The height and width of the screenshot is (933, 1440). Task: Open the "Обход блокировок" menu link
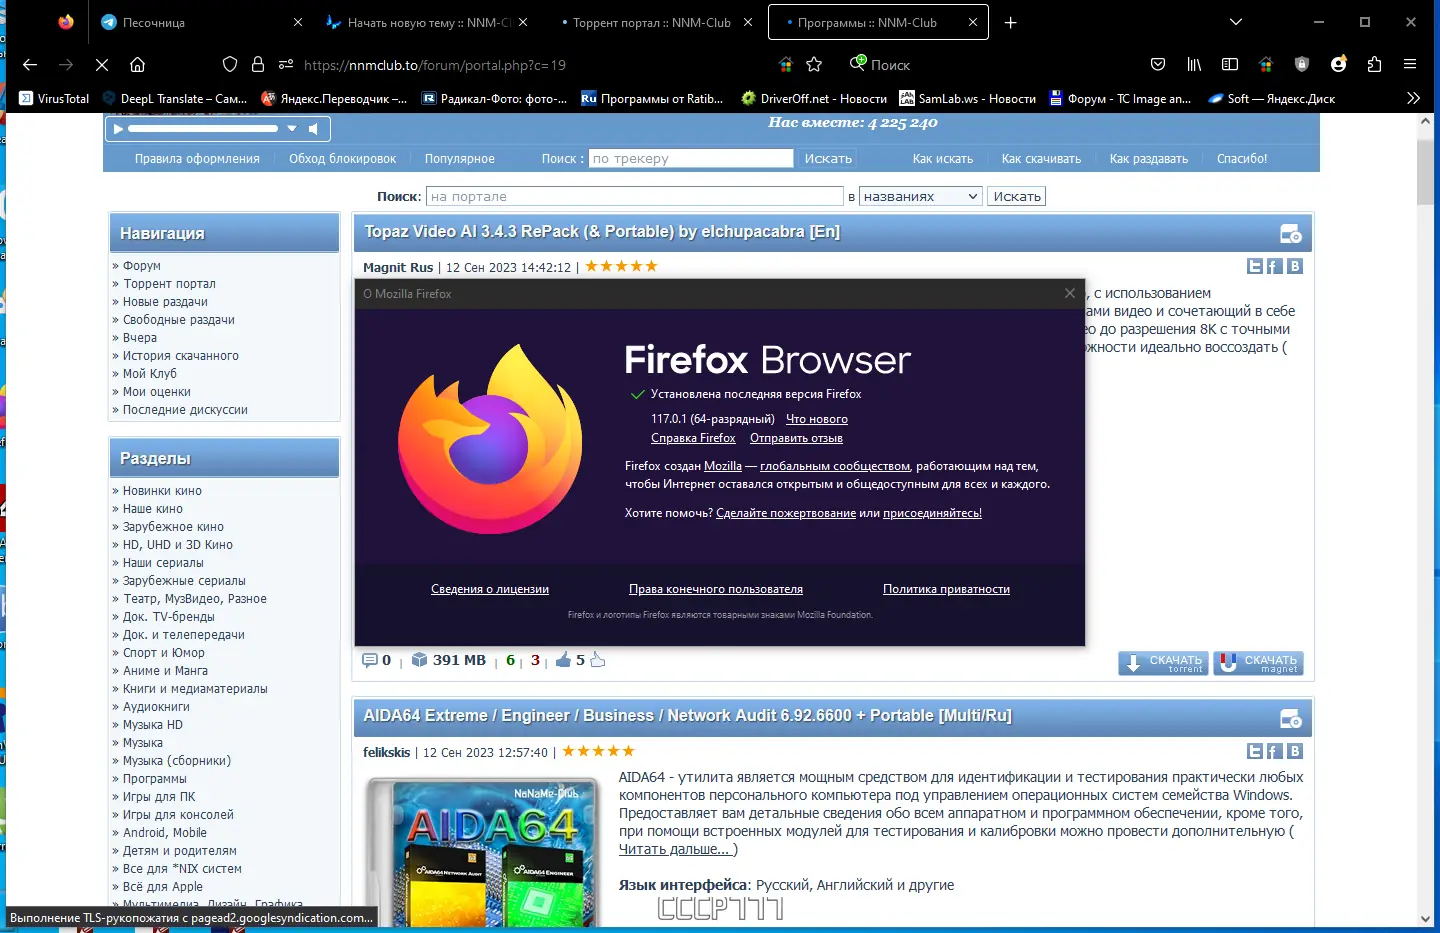pyautogui.click(x=342, y=158)
